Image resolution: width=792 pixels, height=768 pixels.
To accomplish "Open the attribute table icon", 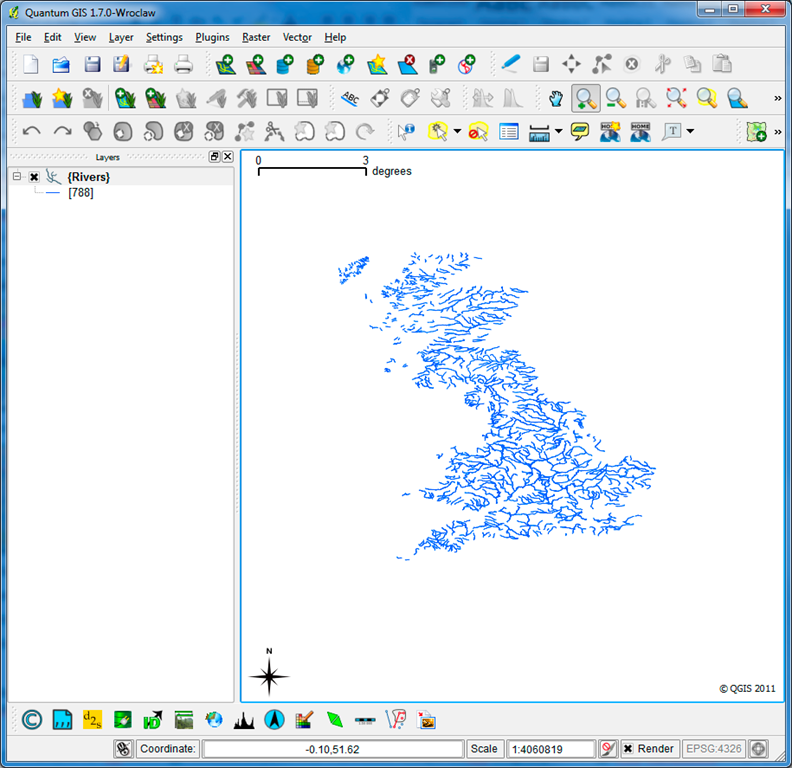I will point(509,132).
